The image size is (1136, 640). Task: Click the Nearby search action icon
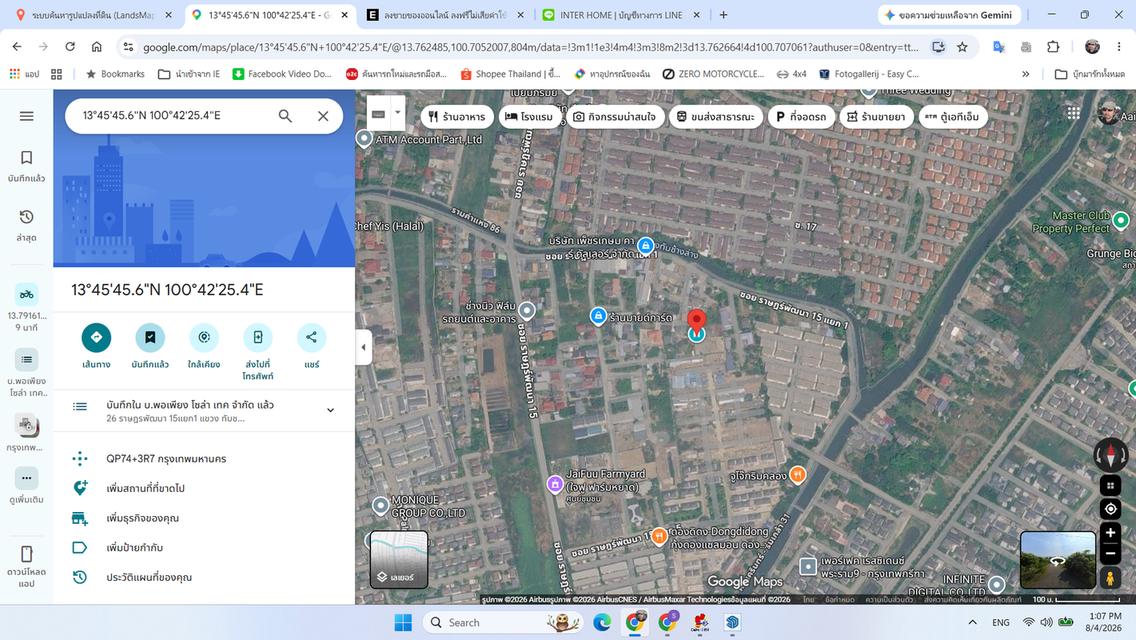point(204,338)
